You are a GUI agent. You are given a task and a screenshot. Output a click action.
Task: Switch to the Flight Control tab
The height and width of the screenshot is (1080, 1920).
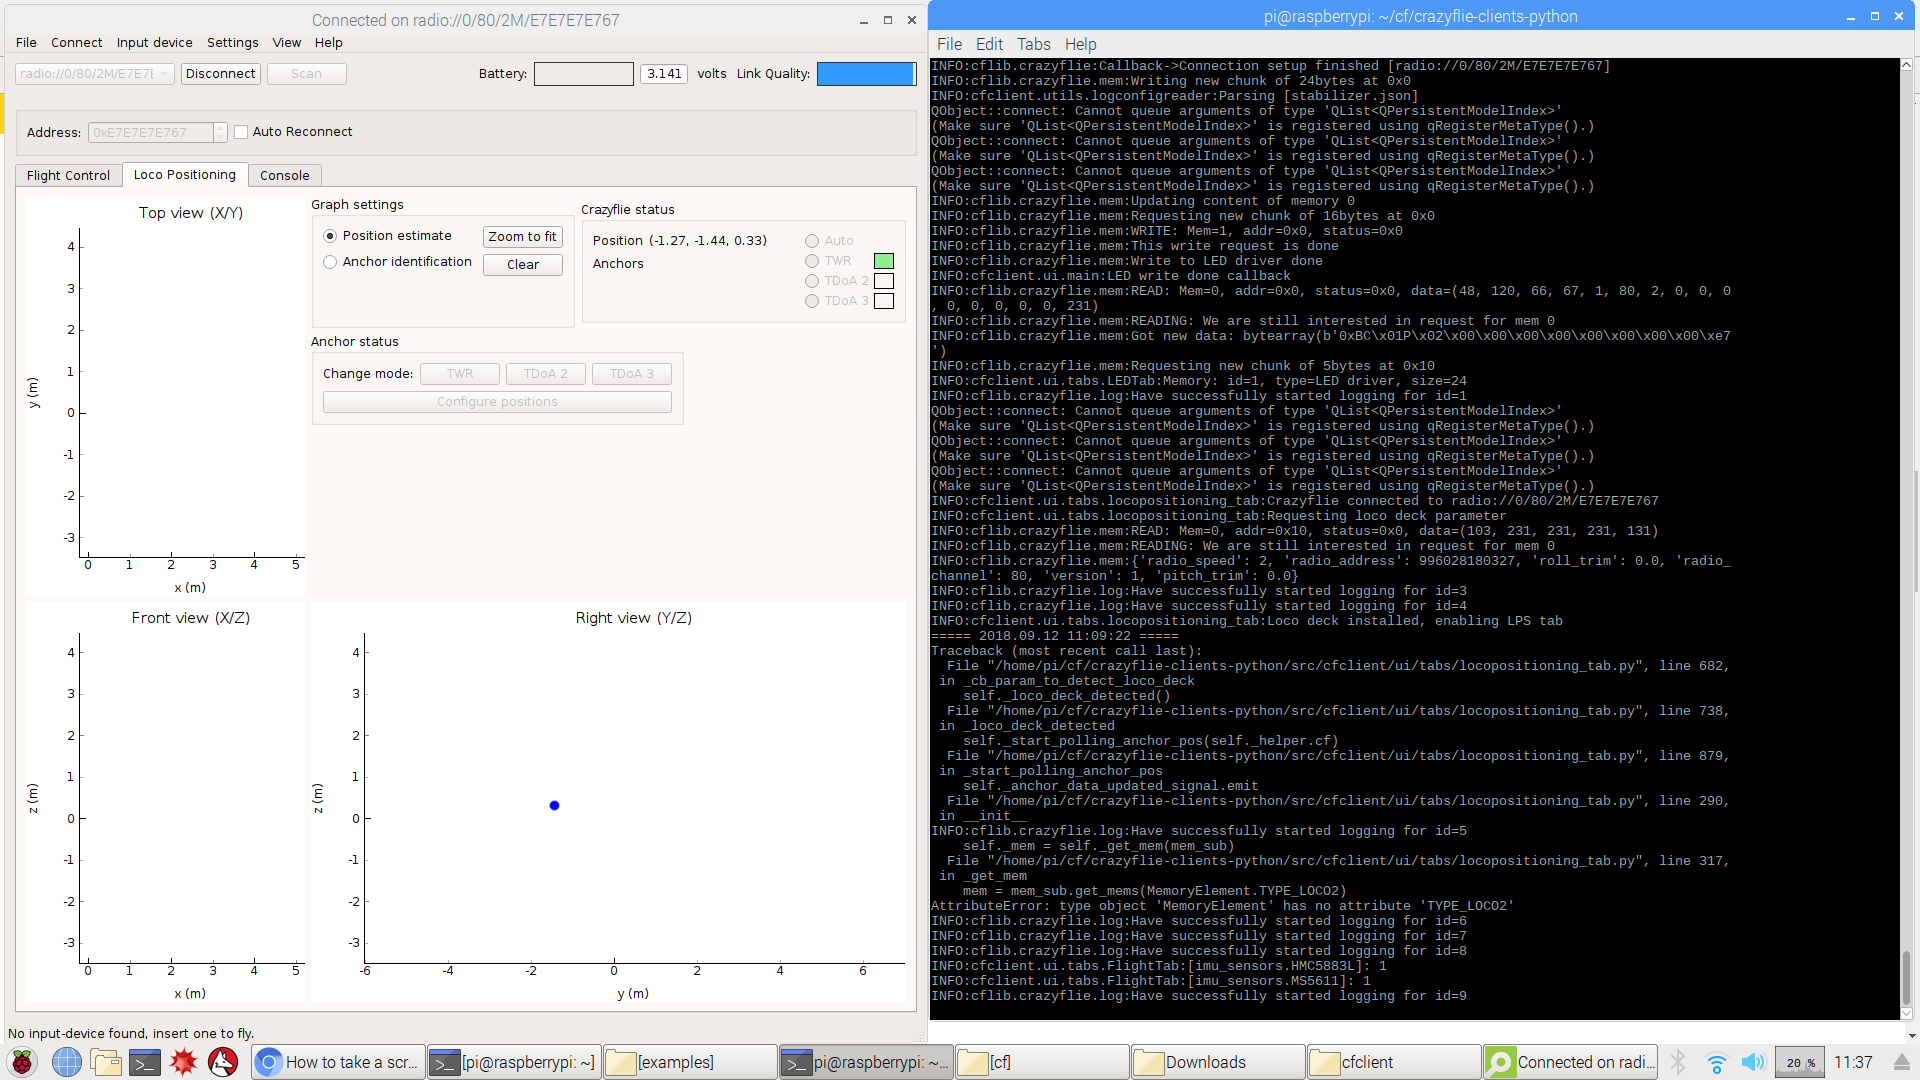point(68,175)
